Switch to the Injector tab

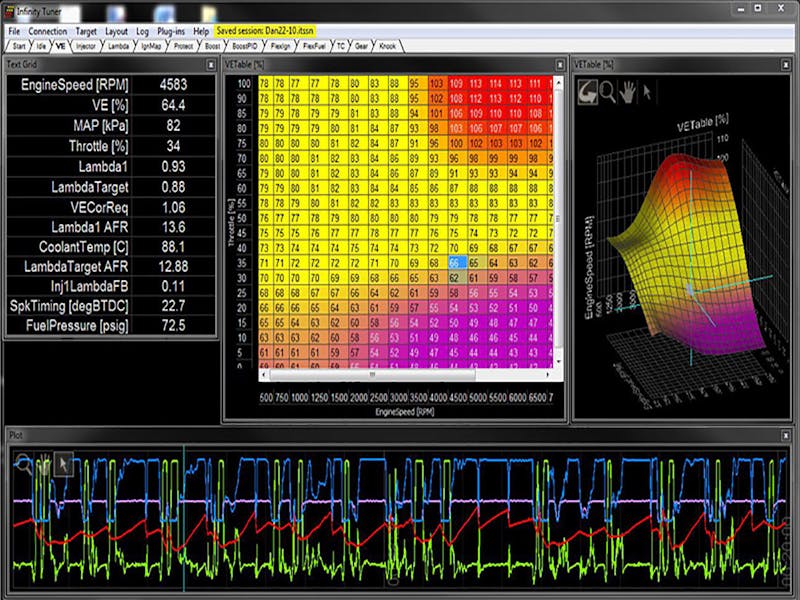click(86, 46)
